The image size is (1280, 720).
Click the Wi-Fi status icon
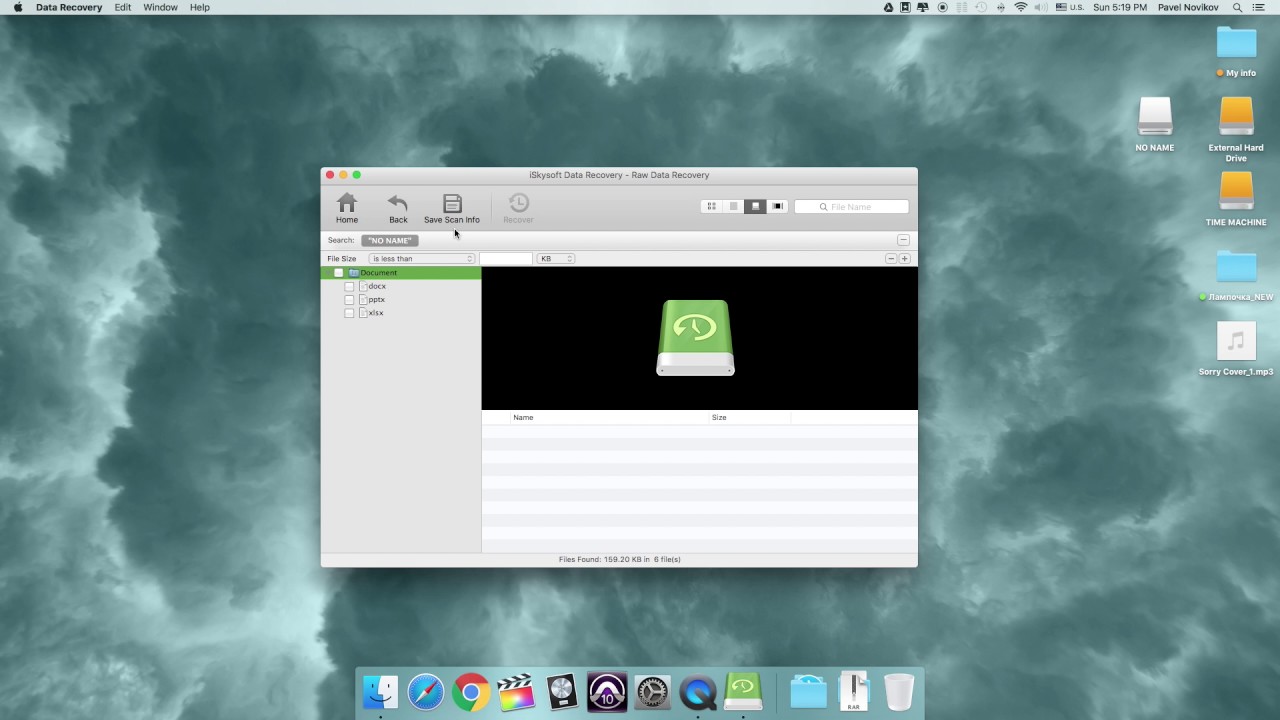click(x=1021, y=7)
